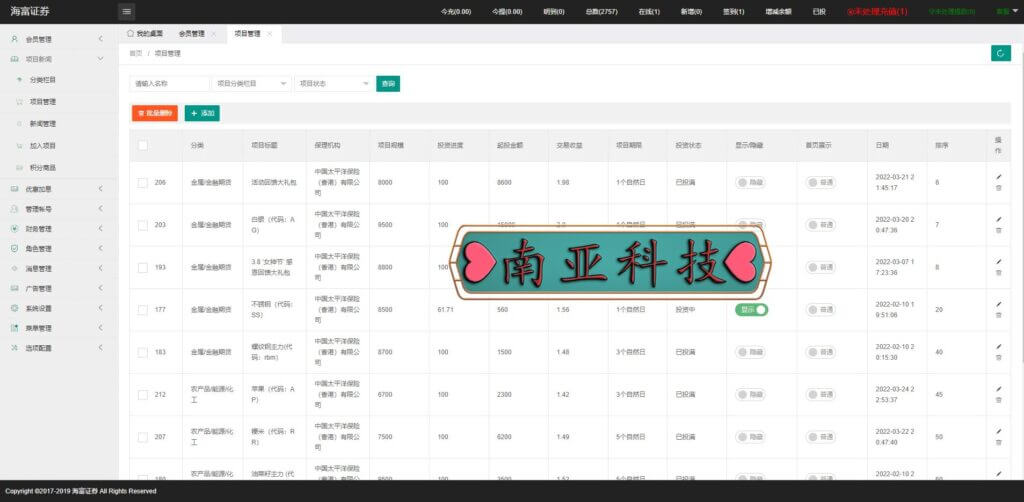Click the 请输入名称 search input field

pos(169,84)
